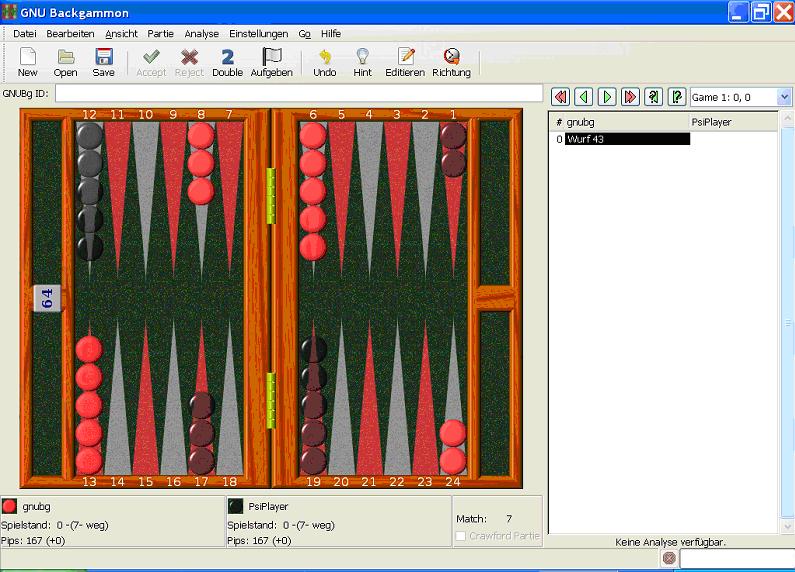
Task: Click the red gnubg player color icon
Action: point(9,506)
